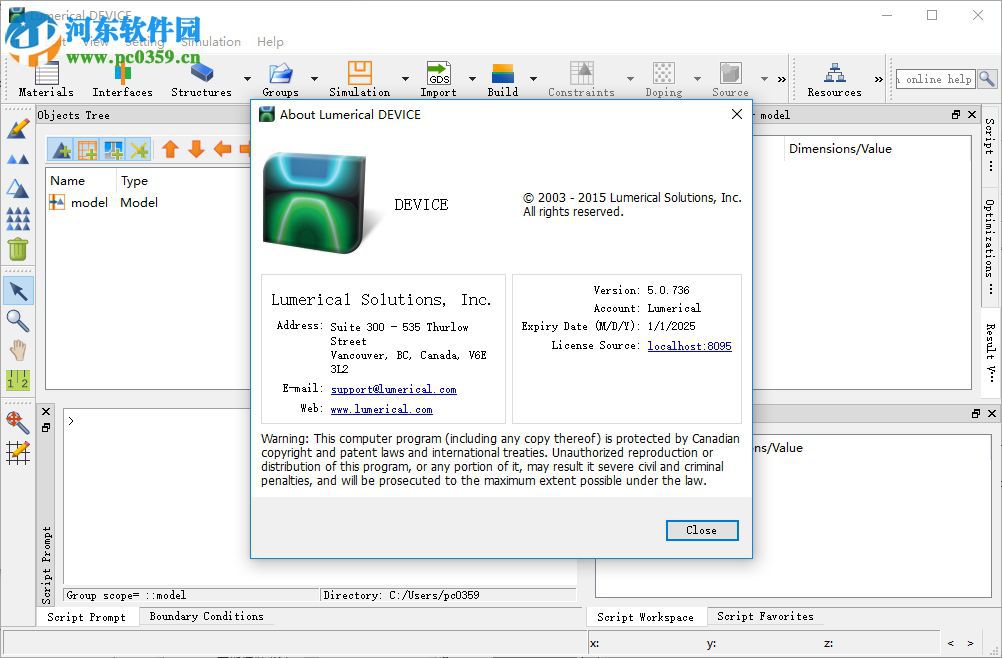The height and width of the screenshot is (658, 1002).
Task: Click the green trash delete icon
Action: tap(18, 249)
